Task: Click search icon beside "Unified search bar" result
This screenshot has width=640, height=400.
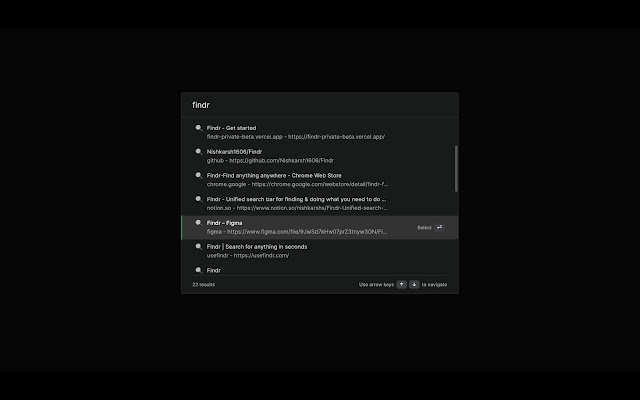Action: pos(198,199)
